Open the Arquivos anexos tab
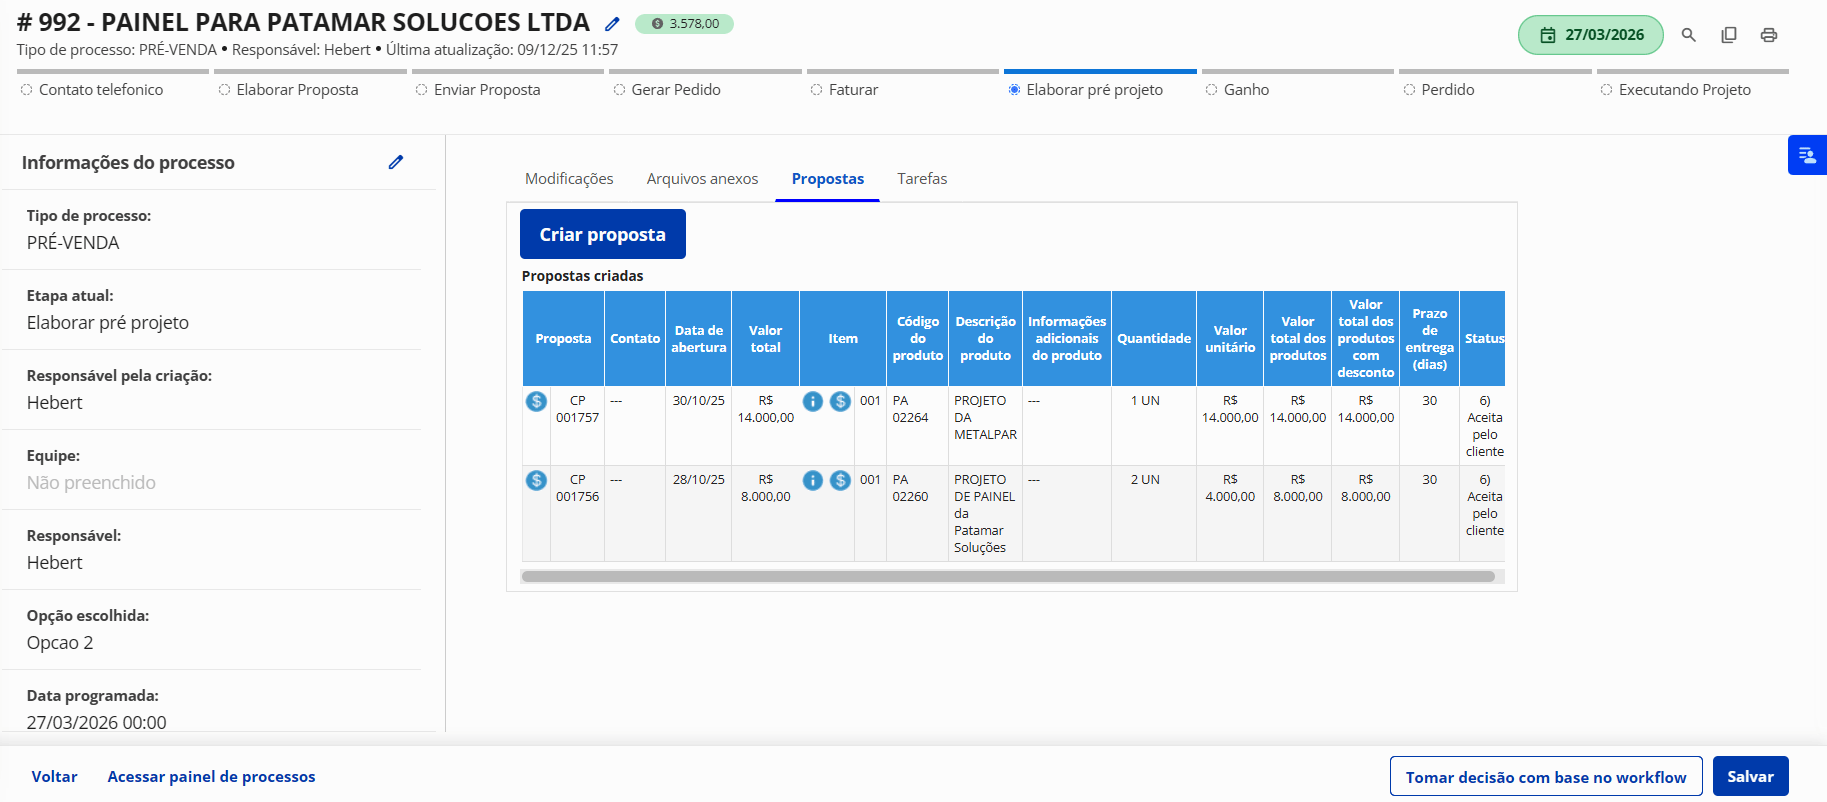 [702, 179]
